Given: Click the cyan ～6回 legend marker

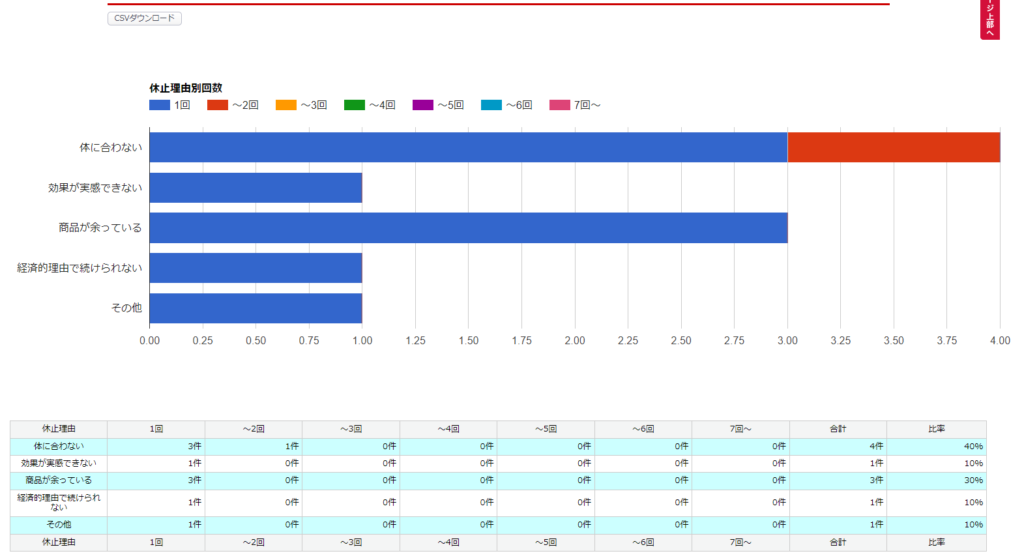Looking at the screenshot, I should click(x=491, y=105).
